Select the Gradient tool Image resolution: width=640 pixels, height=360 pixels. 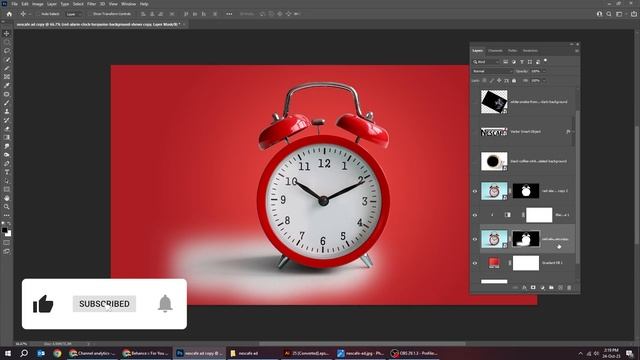coord(7,137)
